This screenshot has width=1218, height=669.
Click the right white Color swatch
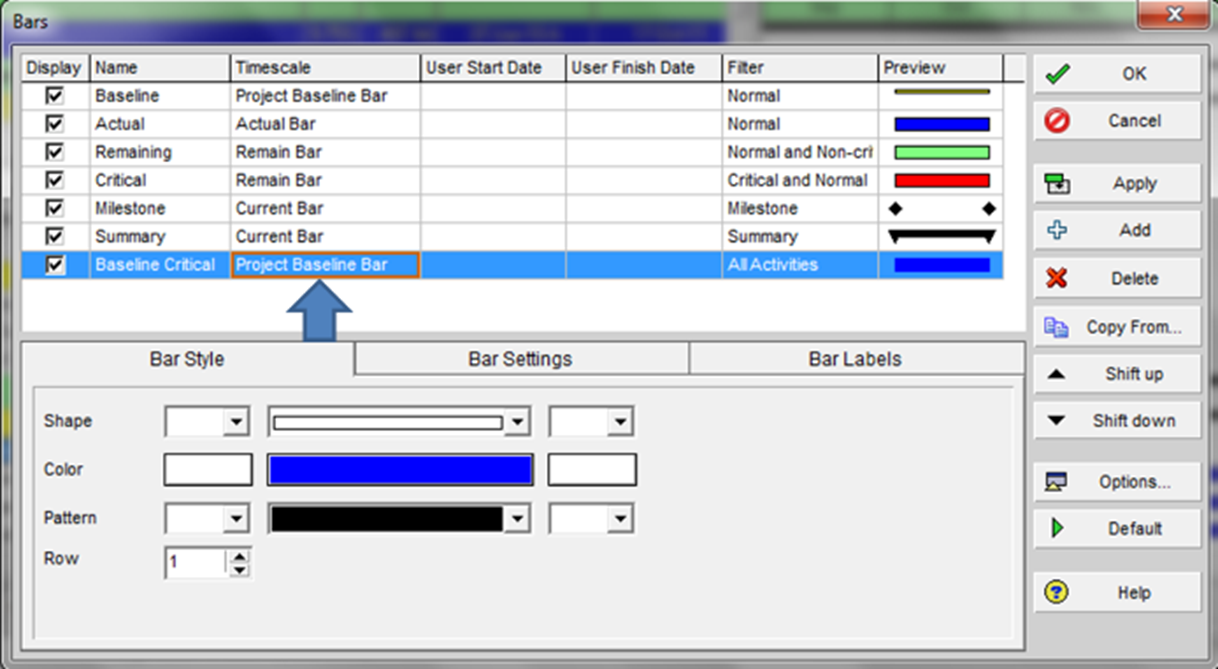pos(592,470)
